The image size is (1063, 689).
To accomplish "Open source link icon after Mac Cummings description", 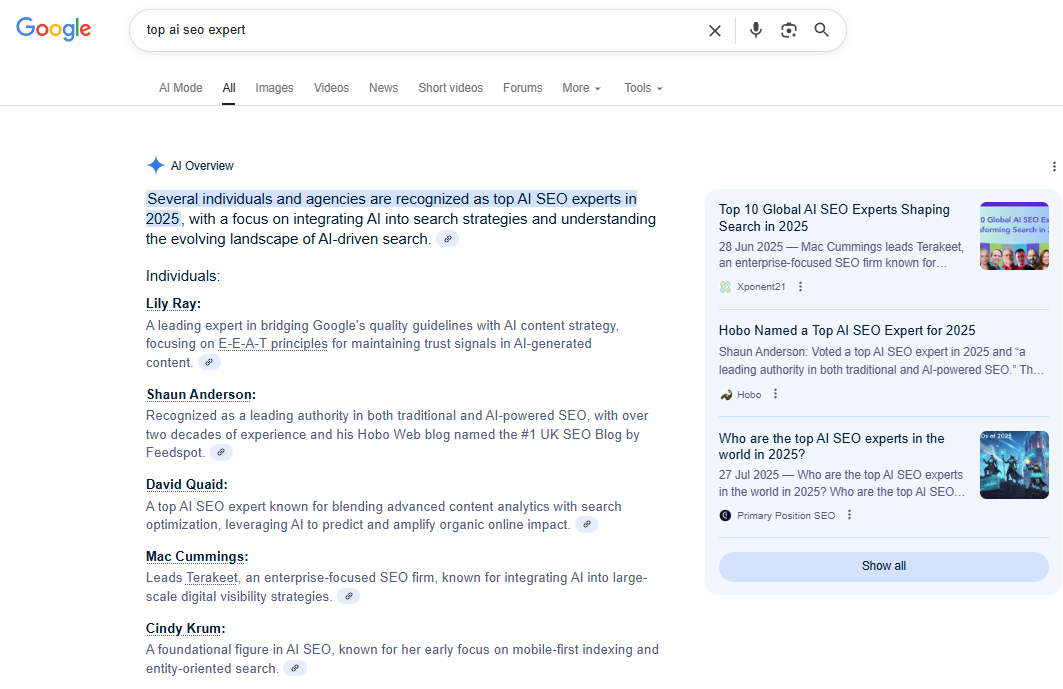I will pos(348,597).
